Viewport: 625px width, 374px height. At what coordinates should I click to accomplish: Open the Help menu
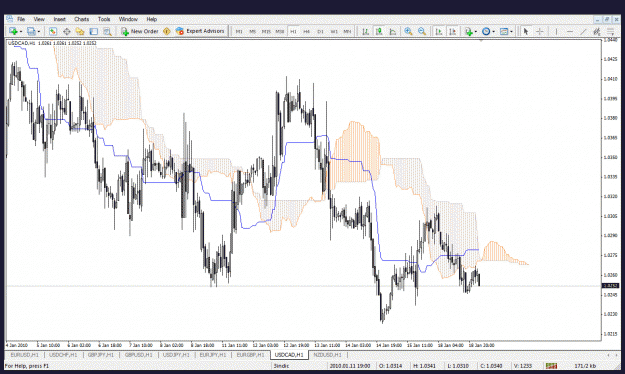click(x=151, y=19)
